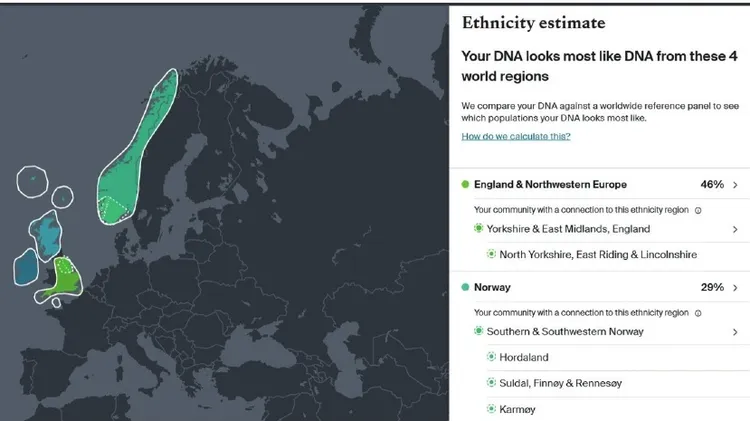Click community icon beside Karmøy
750x421 pixels.
click(491, 409)
